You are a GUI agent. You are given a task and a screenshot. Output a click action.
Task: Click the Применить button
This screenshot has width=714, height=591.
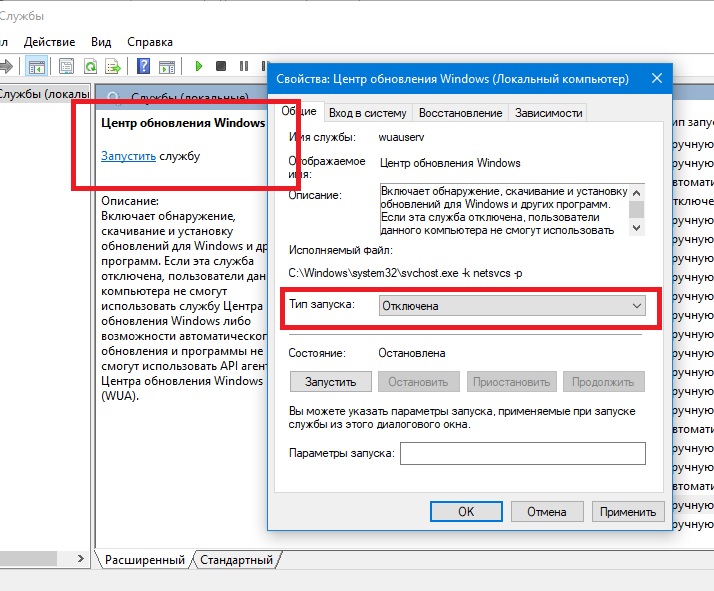628,512
